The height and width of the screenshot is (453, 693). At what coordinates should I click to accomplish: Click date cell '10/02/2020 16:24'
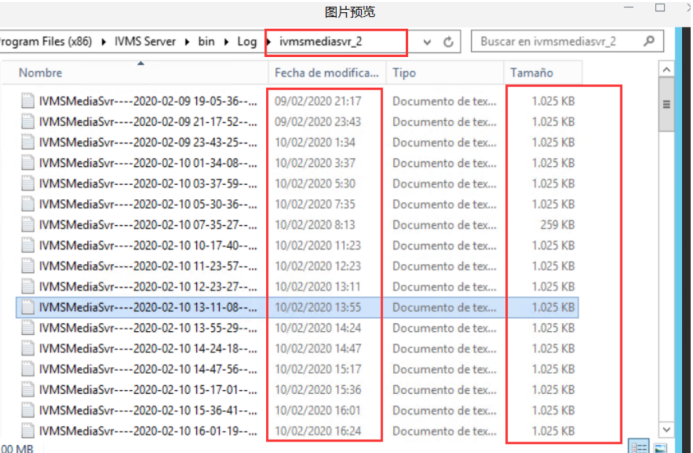[318, 431]
